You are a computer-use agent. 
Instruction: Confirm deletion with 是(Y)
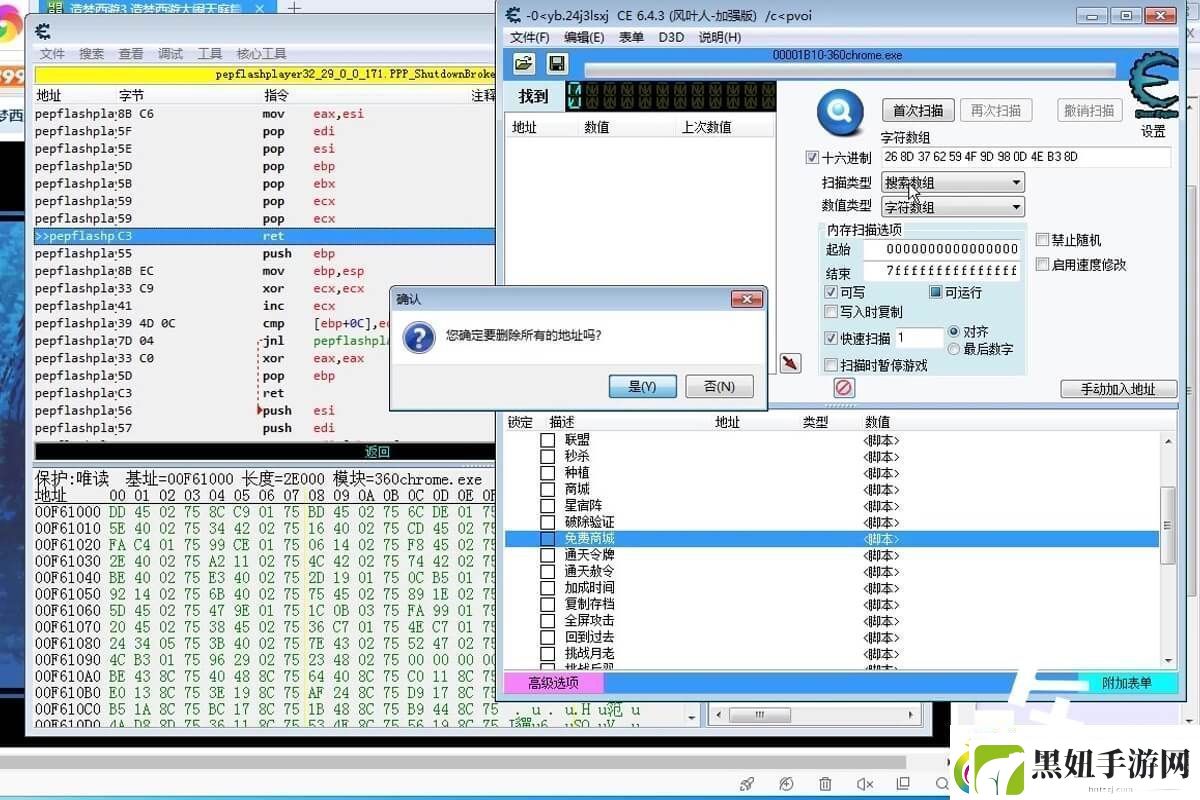click(642, 386)
